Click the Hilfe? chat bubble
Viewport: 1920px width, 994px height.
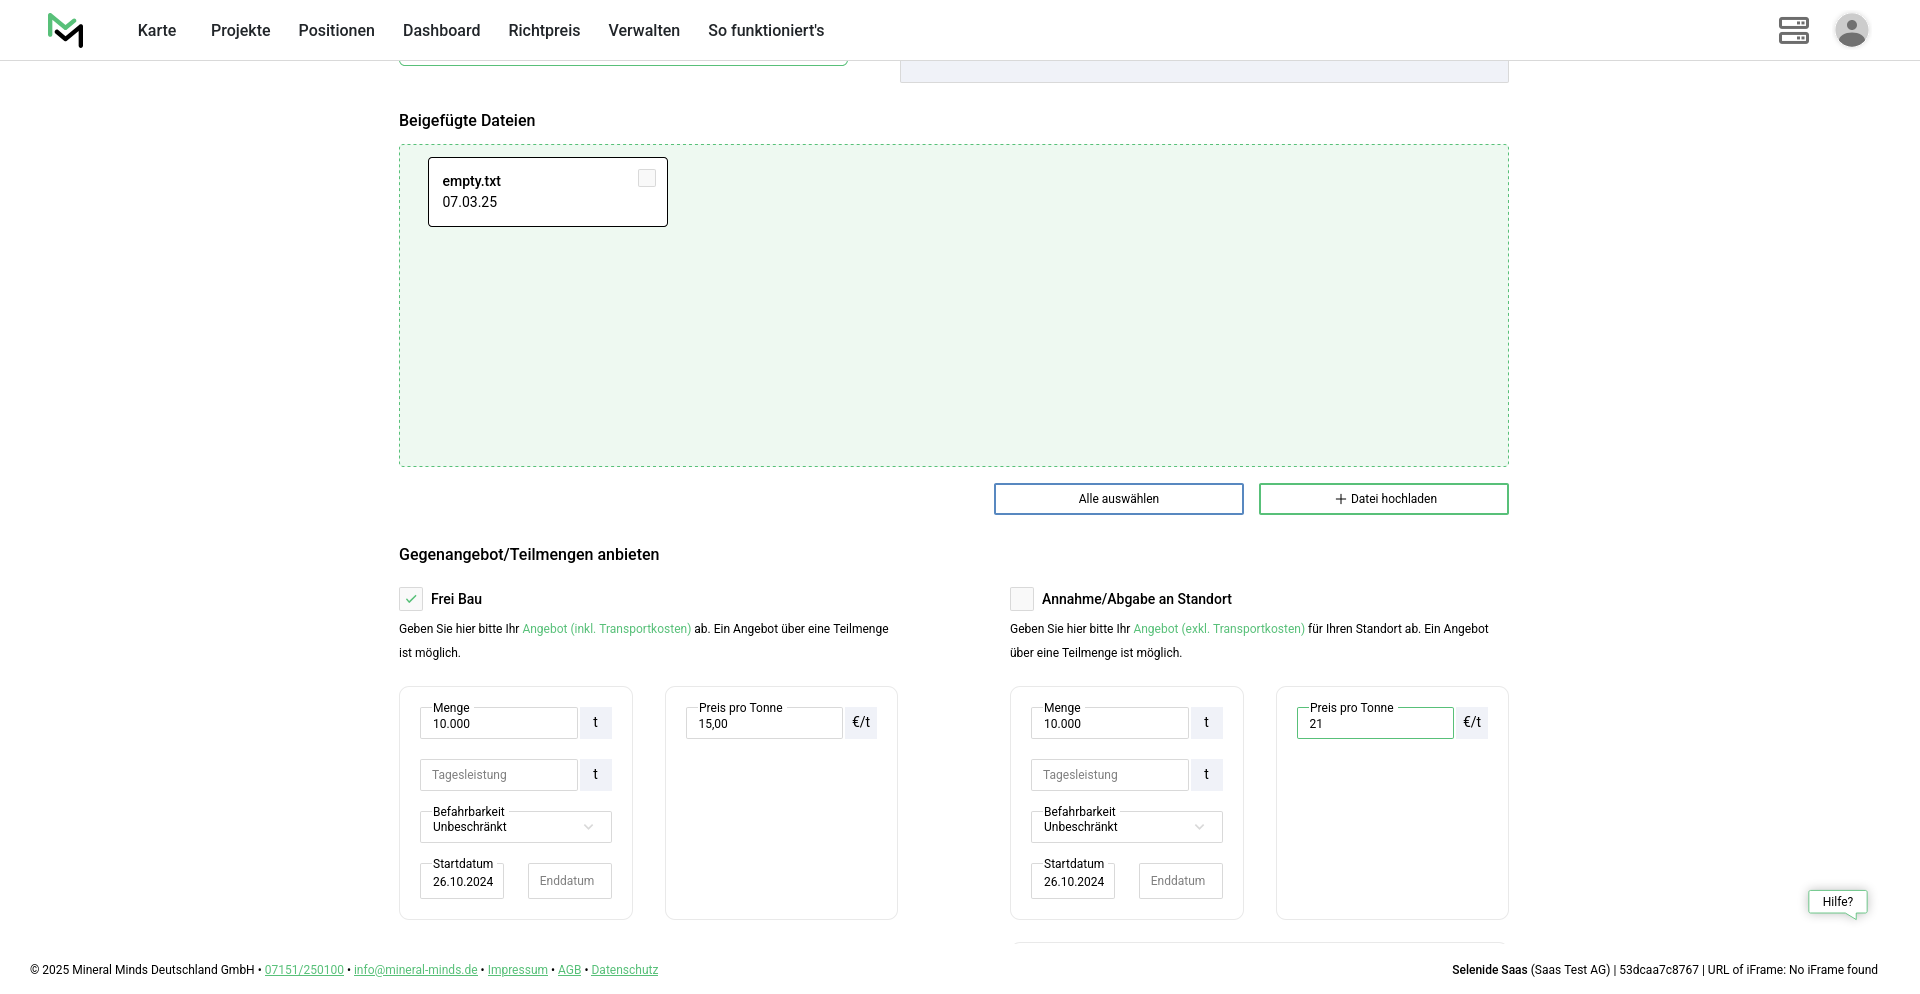tap(1837, 902)
